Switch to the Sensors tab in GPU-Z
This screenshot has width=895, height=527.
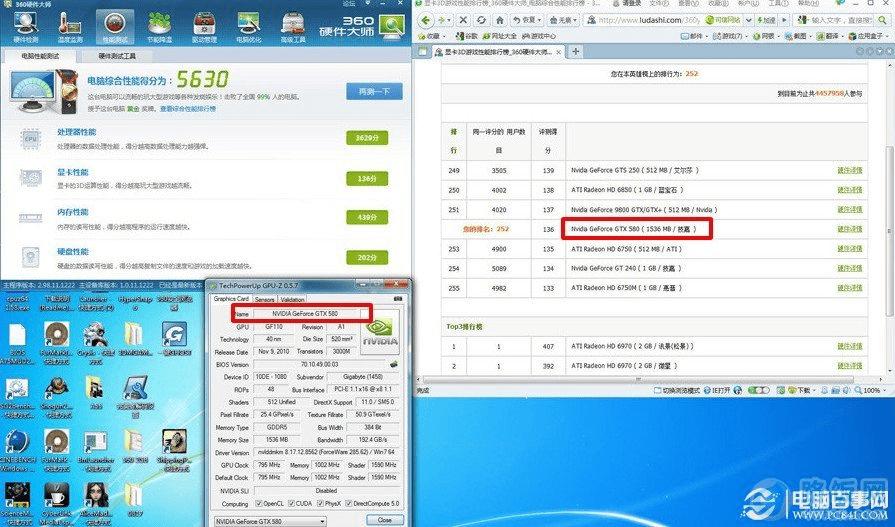(x=264, y=299)
